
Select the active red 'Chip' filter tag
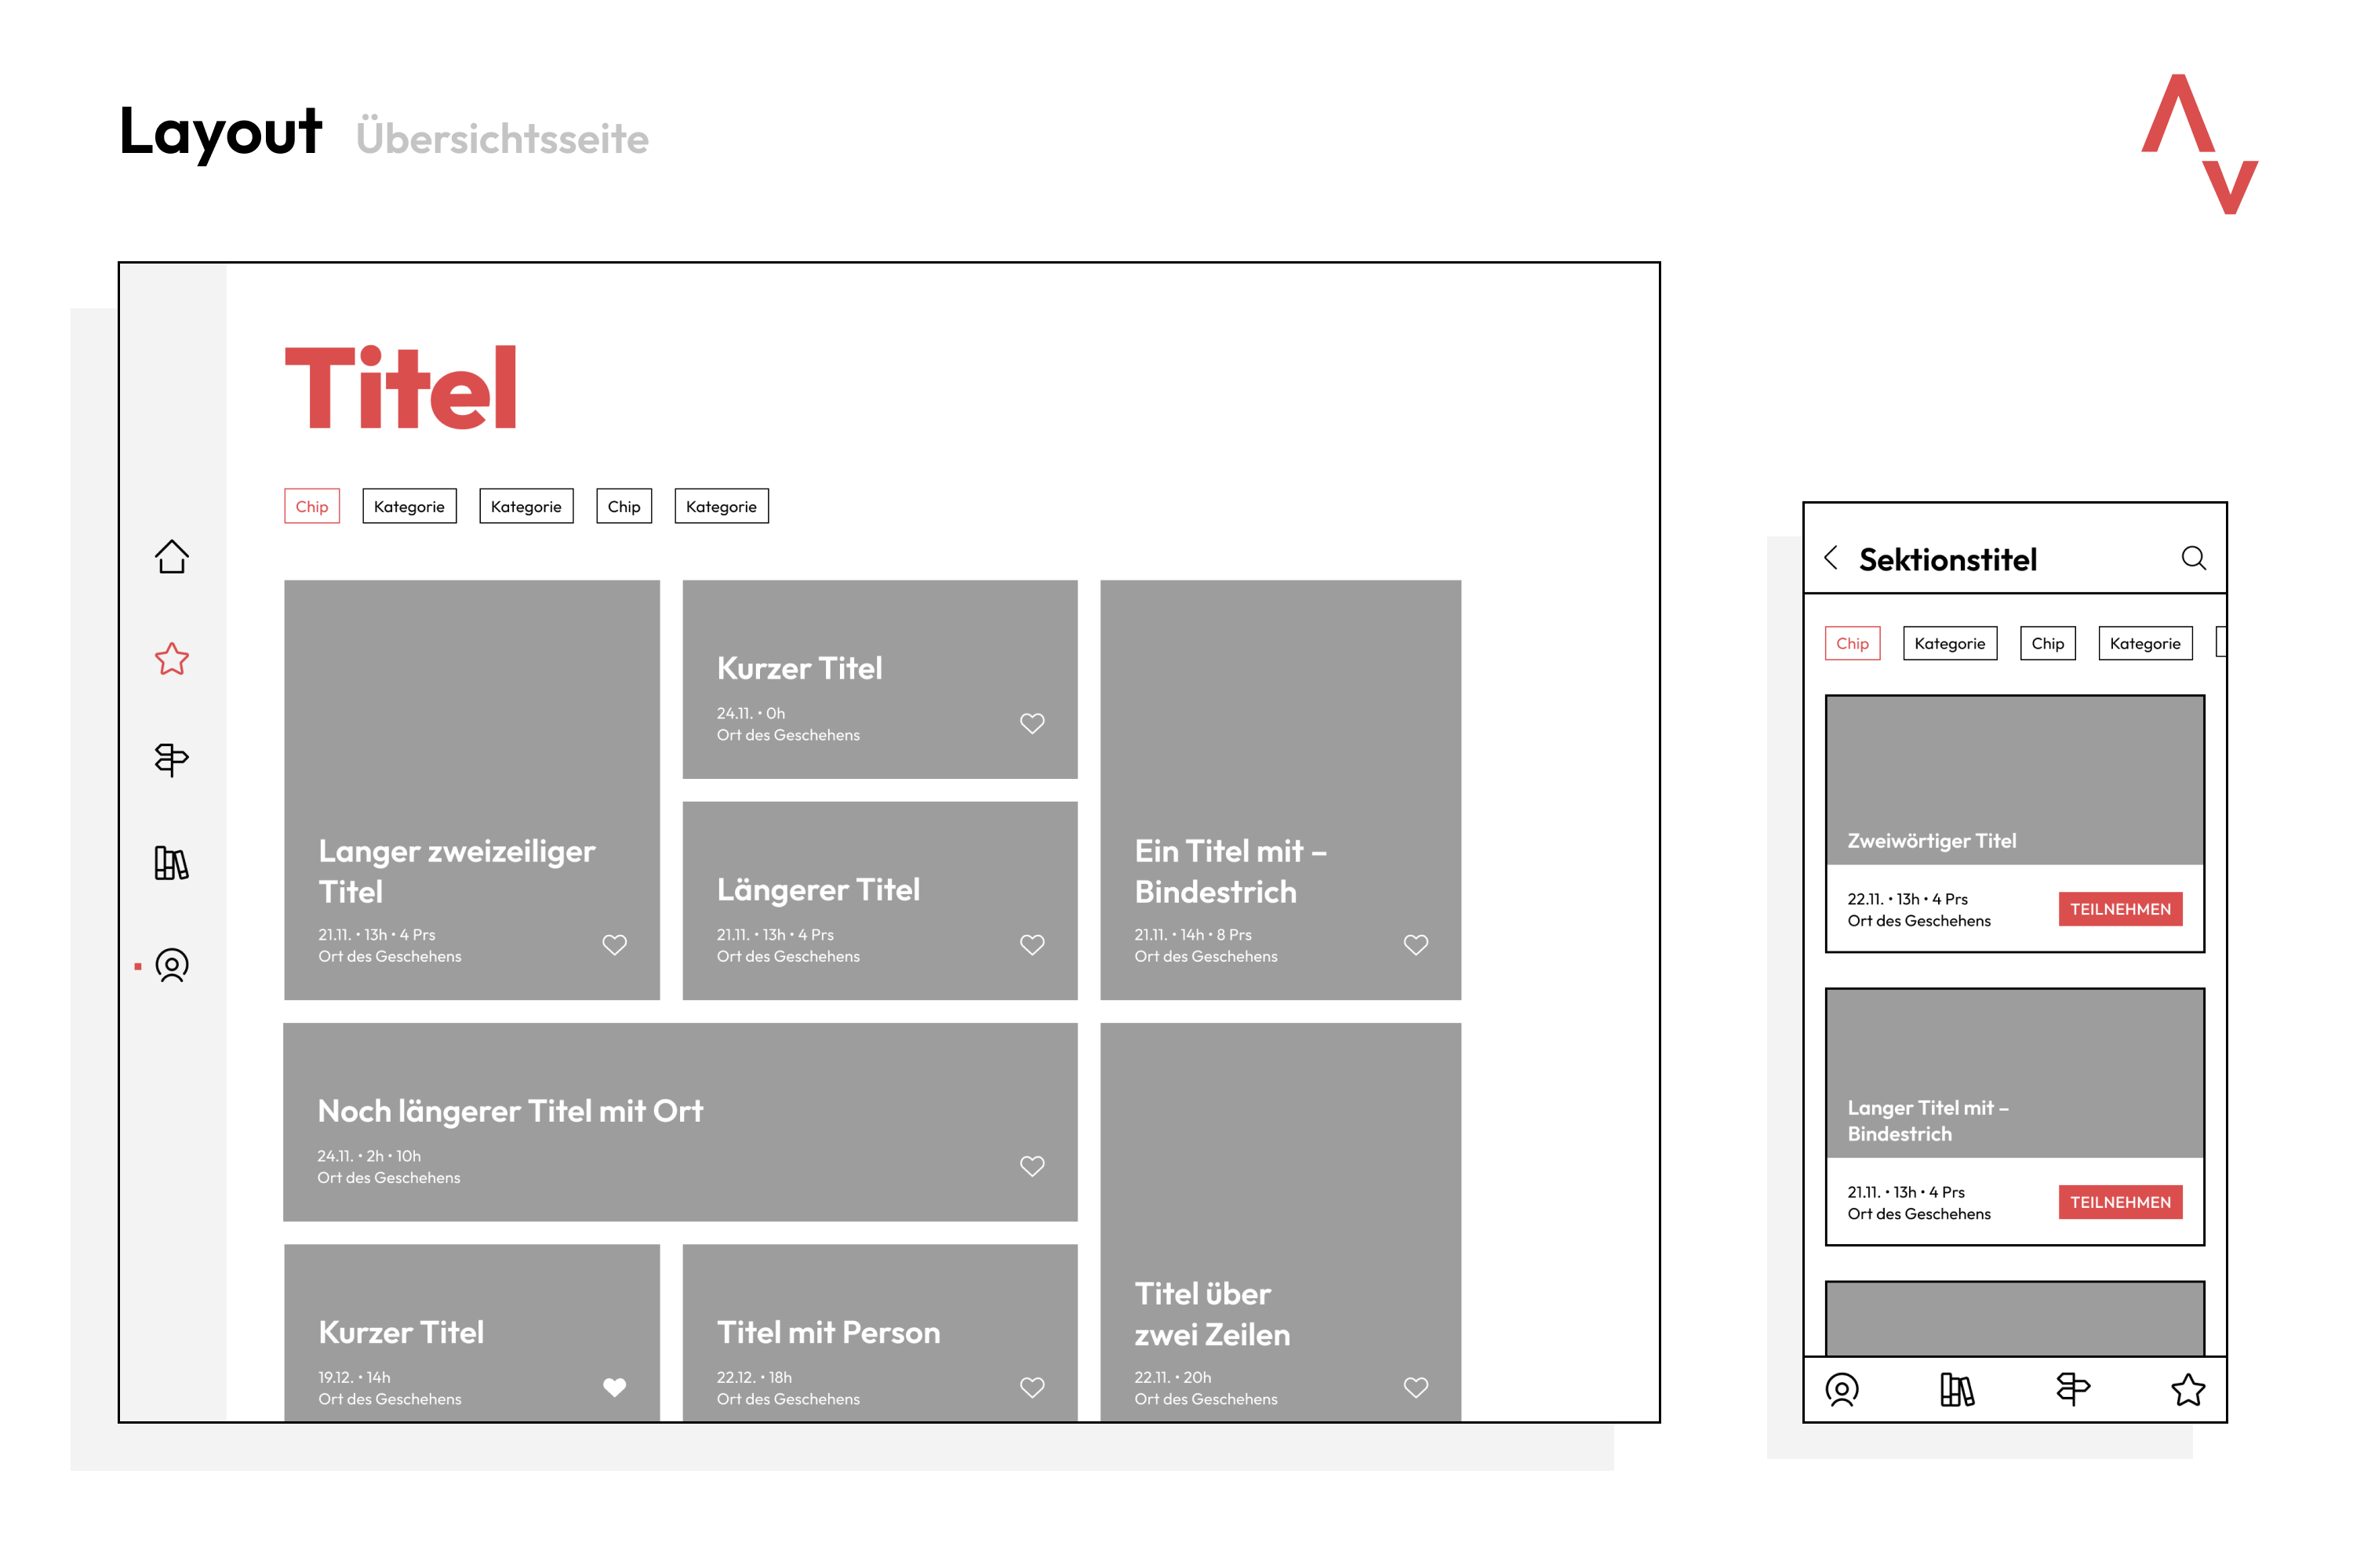(x=311, y=506)
